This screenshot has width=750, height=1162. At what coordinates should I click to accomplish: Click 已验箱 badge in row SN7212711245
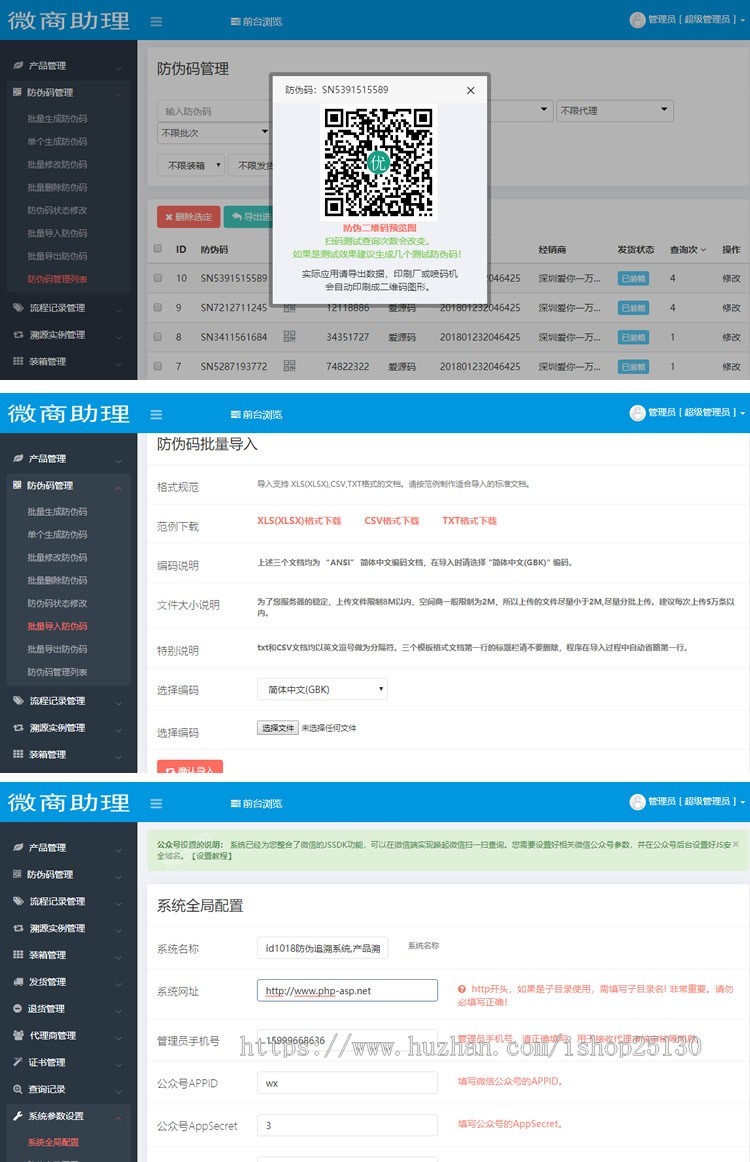click(633, 308)
